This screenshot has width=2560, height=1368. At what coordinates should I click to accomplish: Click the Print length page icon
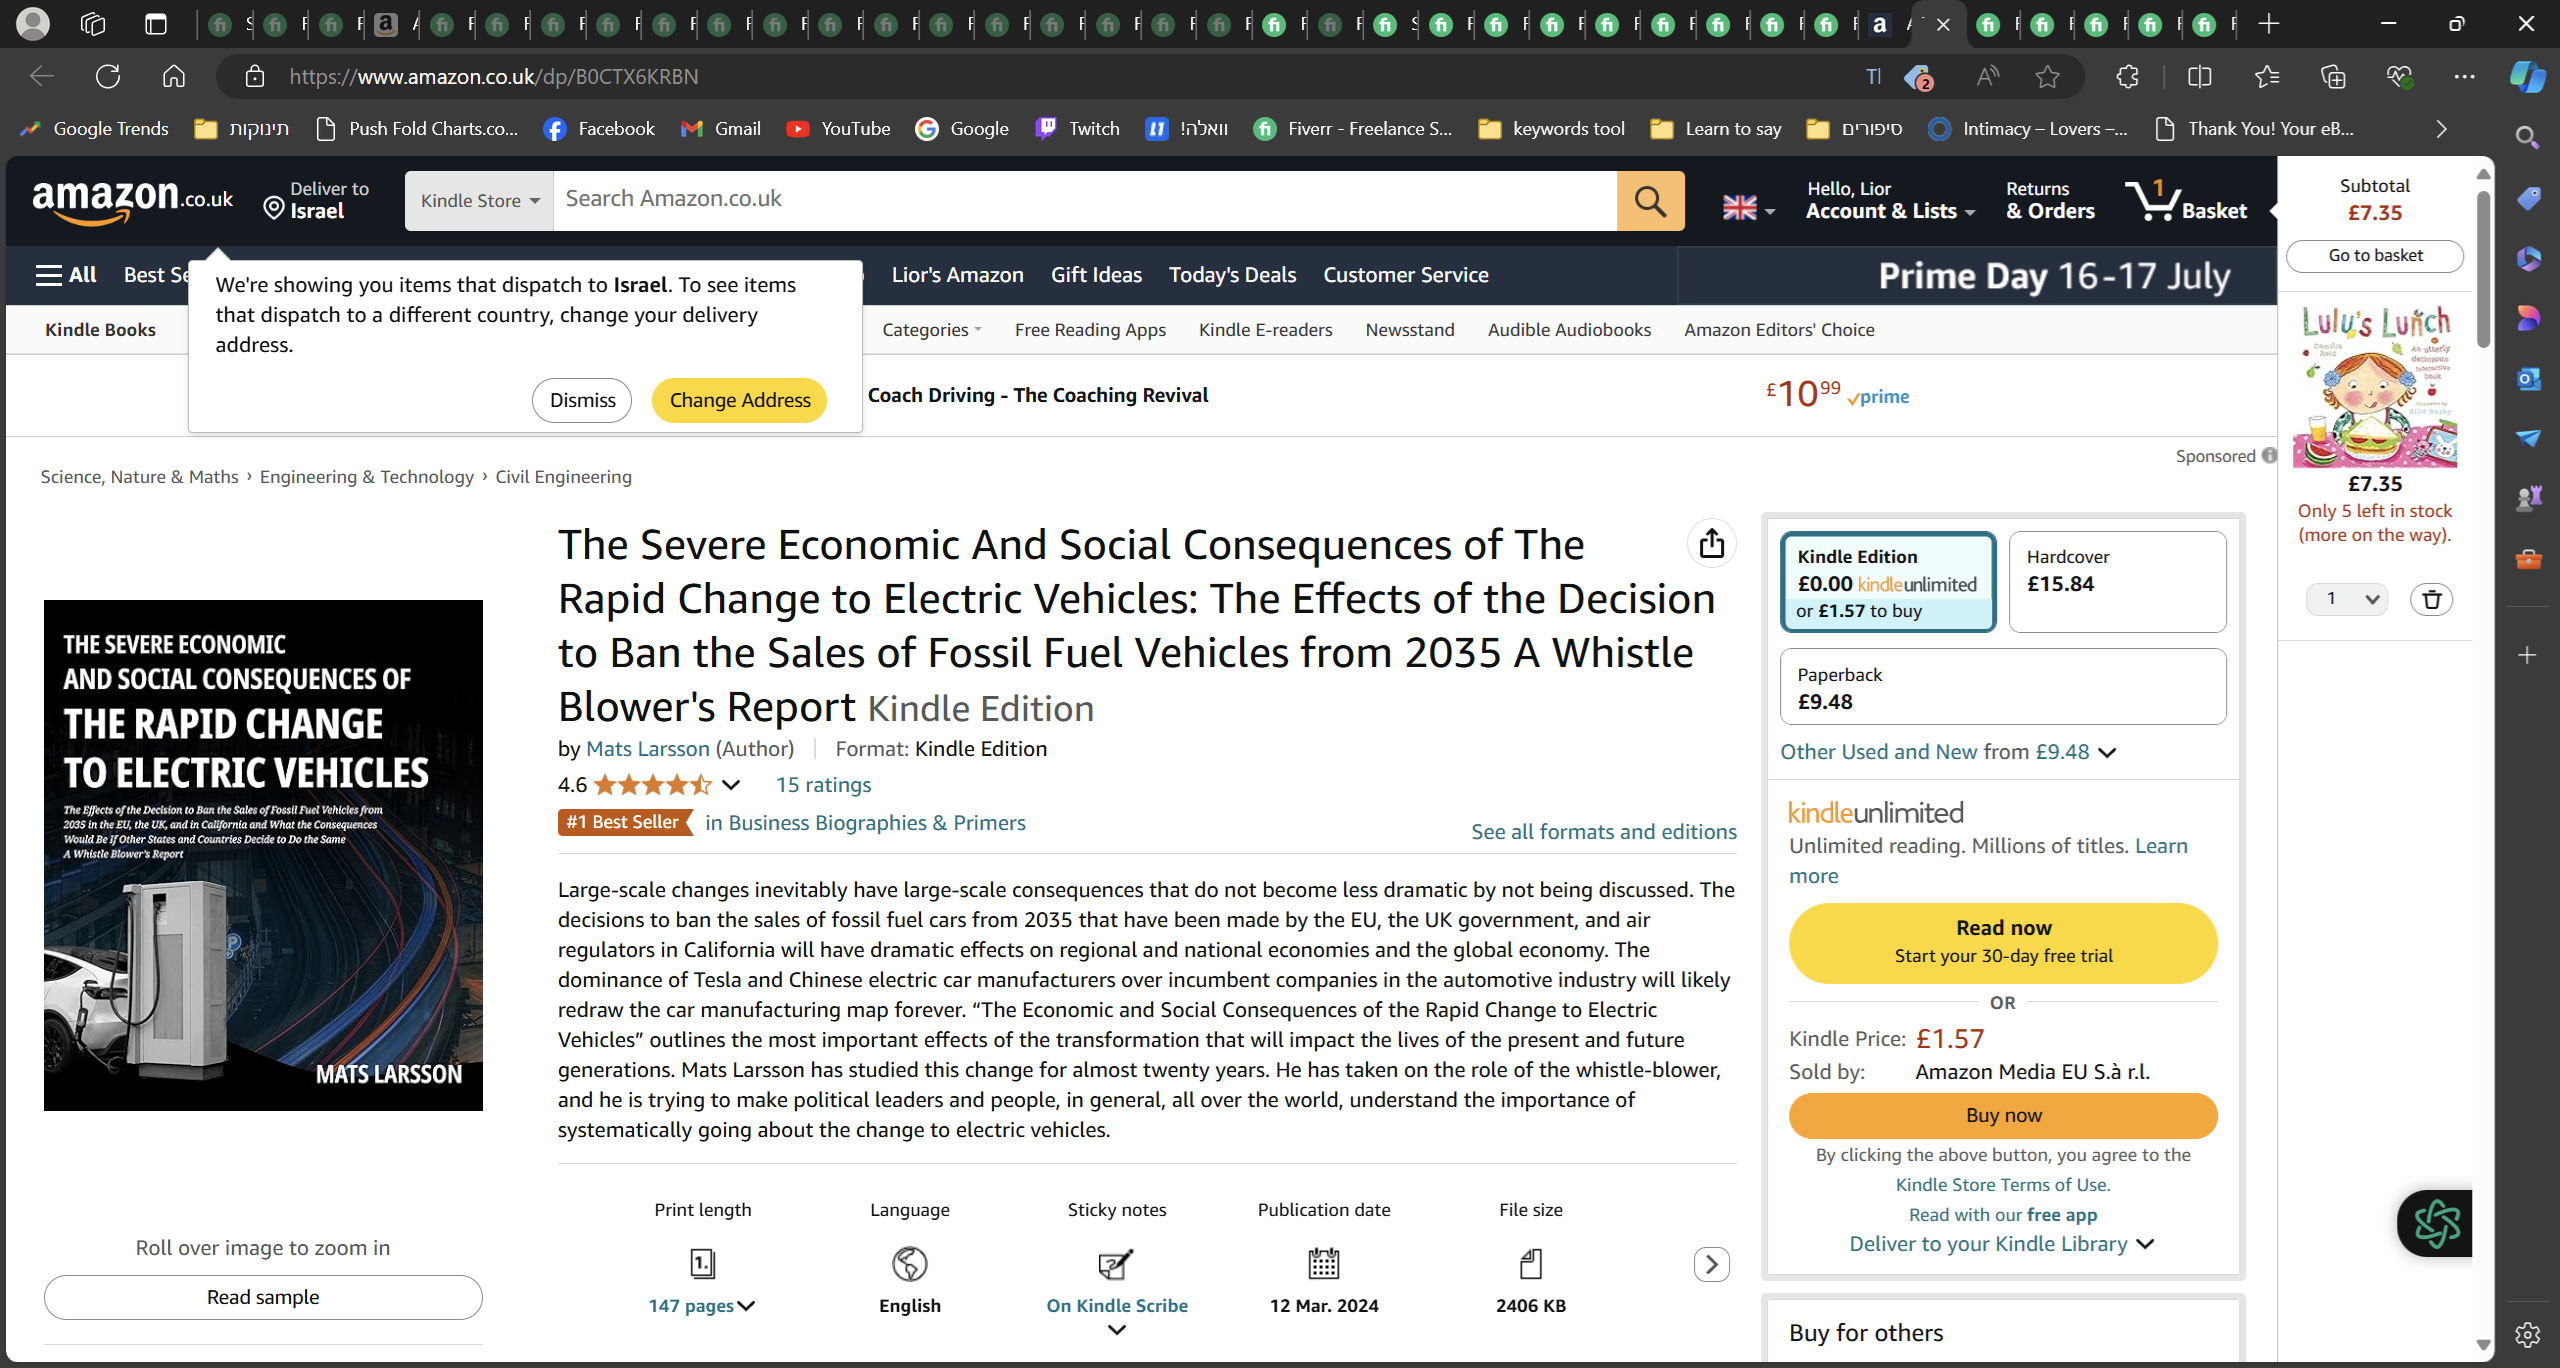coord(702,1264)
